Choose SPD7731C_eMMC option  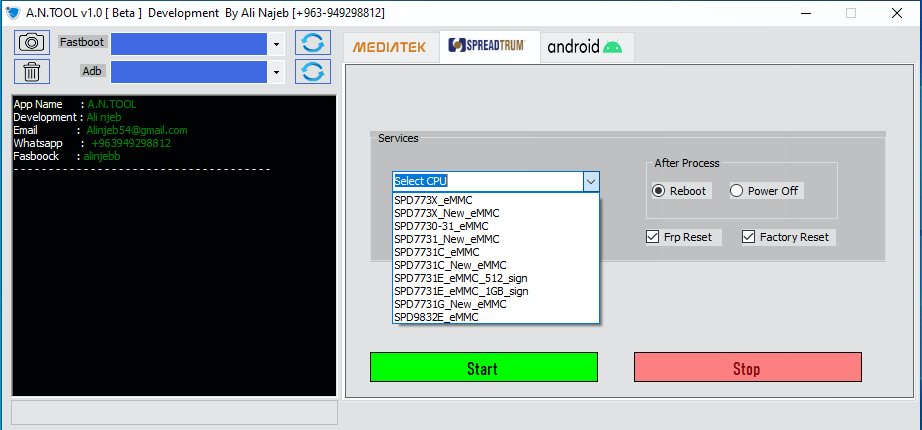[496, 252]
